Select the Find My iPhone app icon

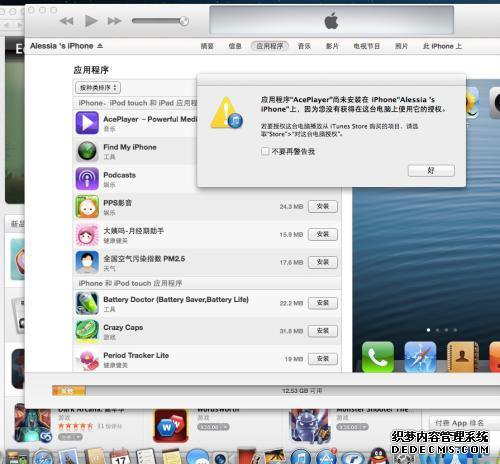pos(87,151)
